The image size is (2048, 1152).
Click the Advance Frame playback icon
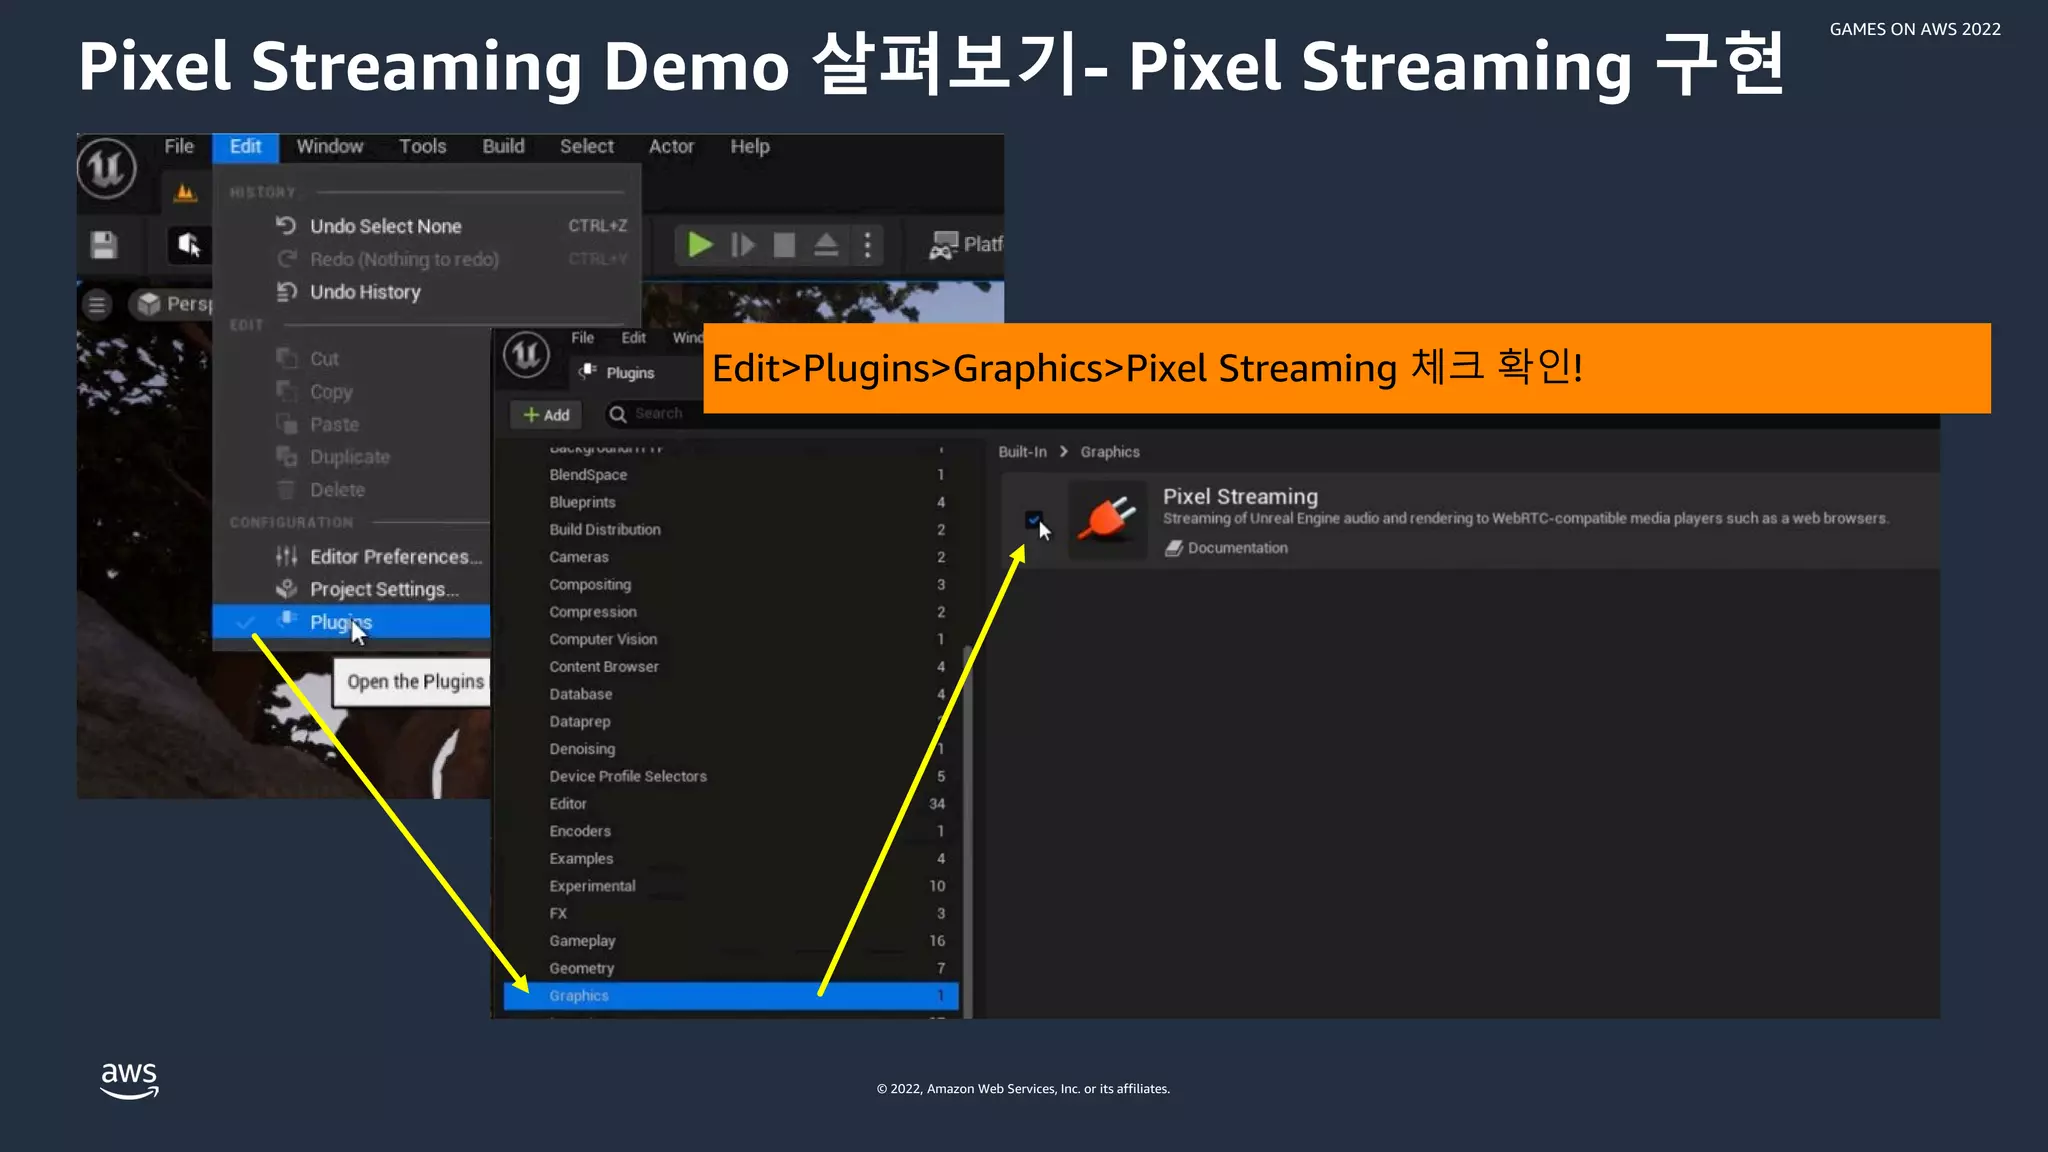[742, 245]
